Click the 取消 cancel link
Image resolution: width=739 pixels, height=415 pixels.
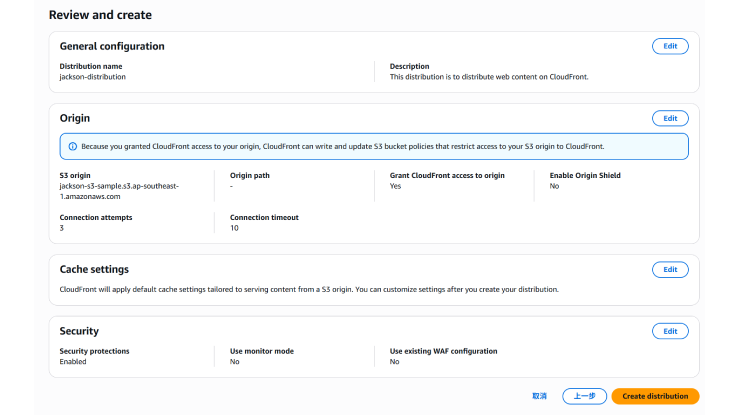[539, 396]
